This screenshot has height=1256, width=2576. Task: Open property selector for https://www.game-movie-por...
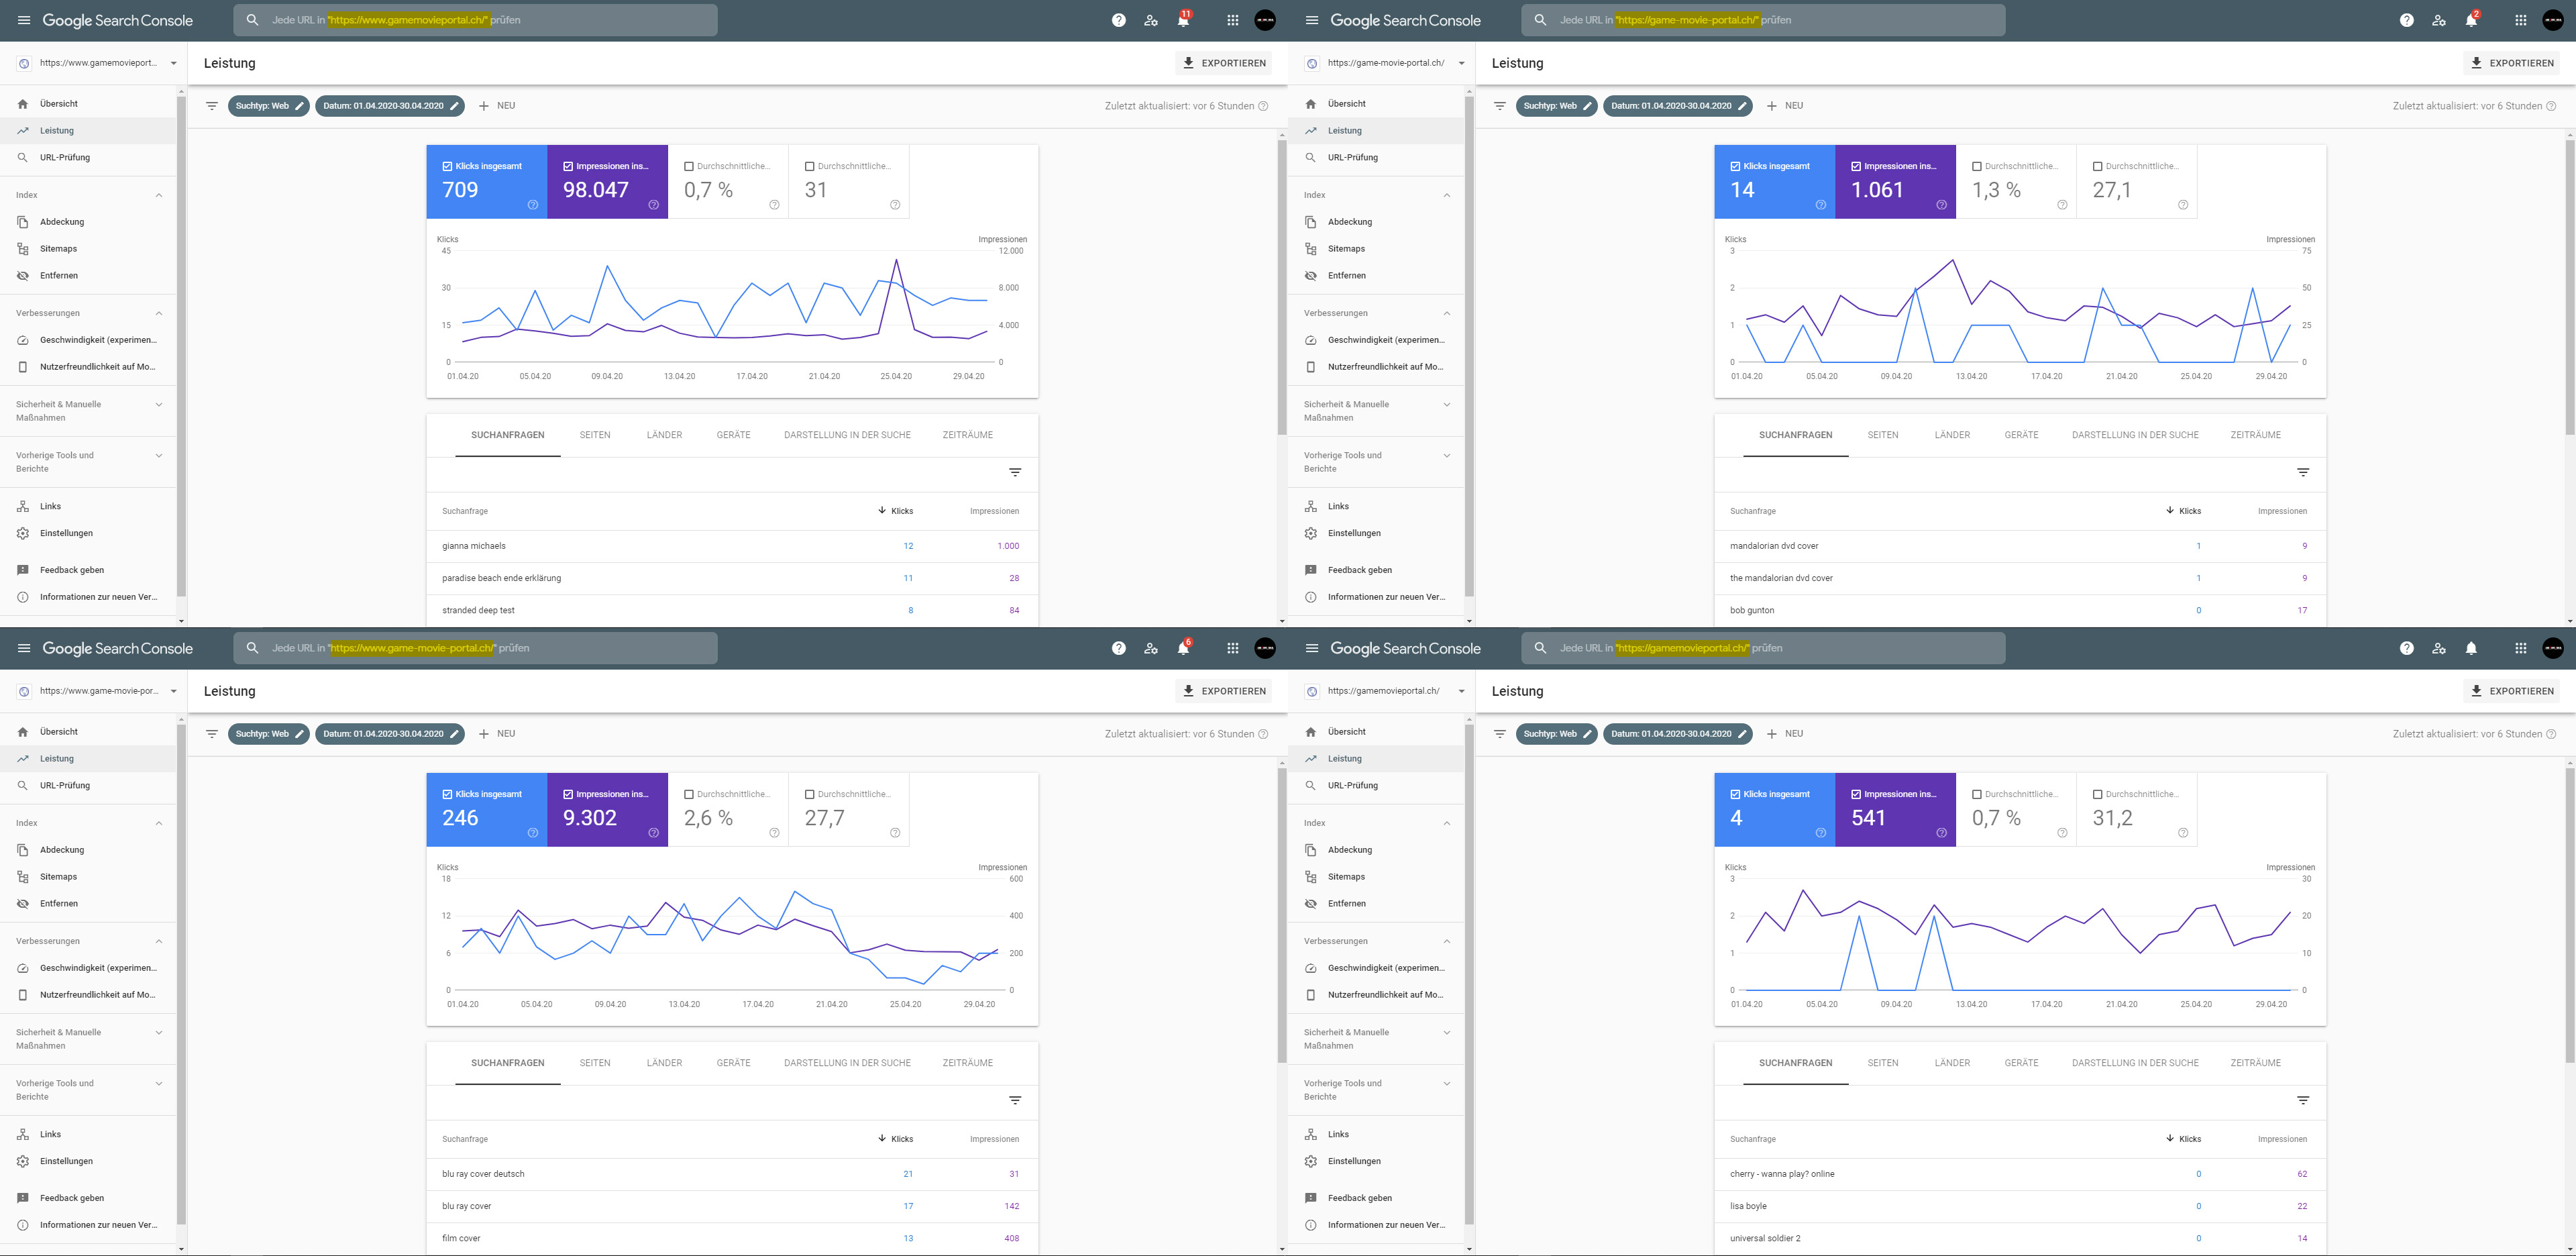(97, 691)
